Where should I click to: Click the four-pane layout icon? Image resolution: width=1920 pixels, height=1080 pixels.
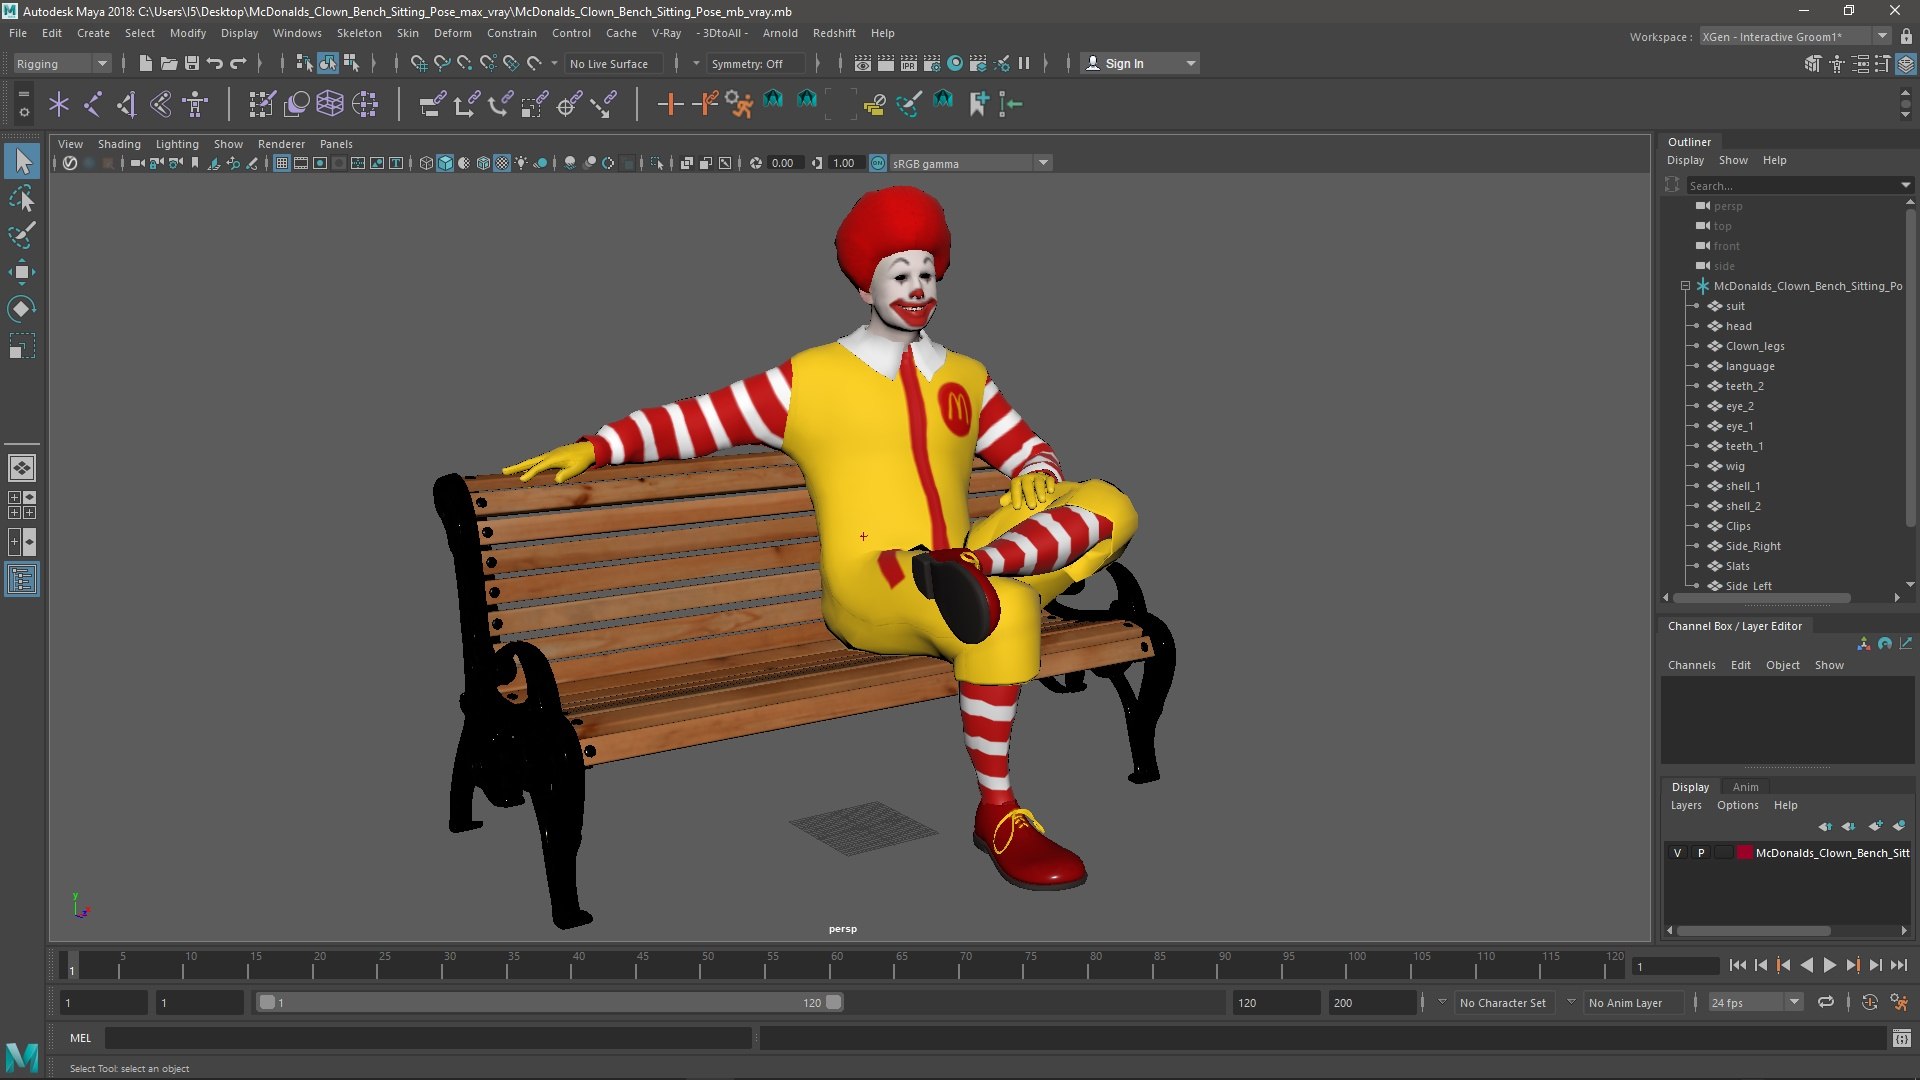(x=22, y=505)
